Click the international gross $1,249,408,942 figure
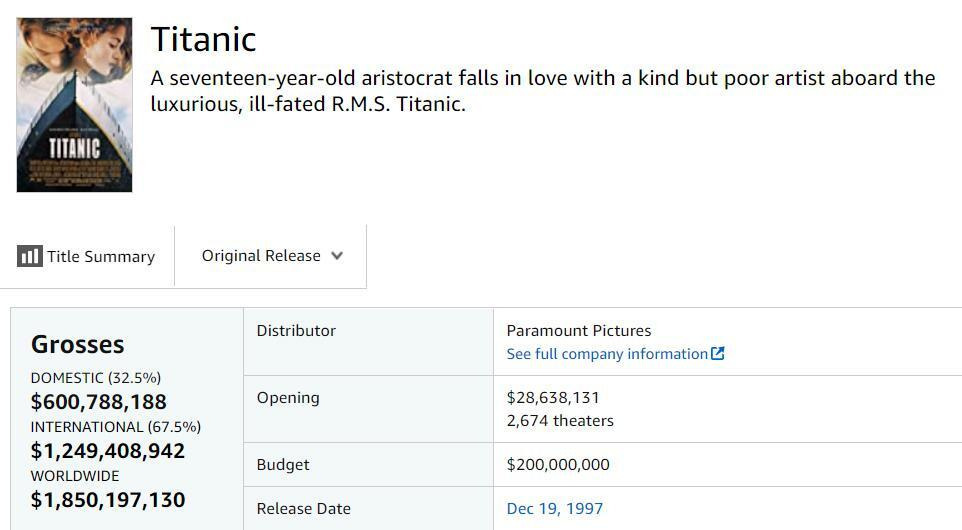Image resolution: width=962 pixels, height=530 pixels. coord(108,451)
